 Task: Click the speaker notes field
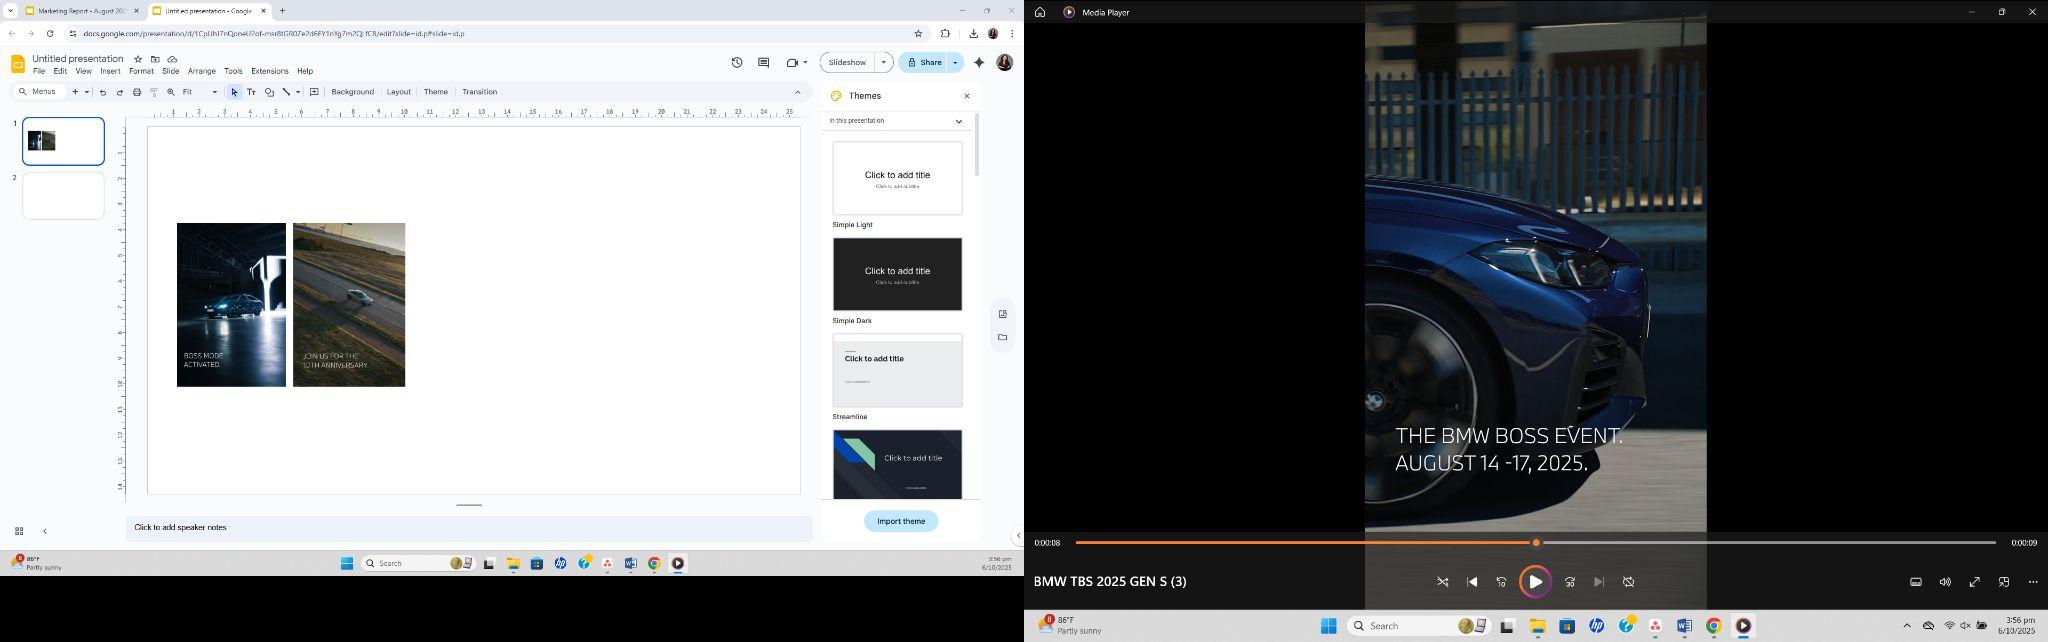tap(469, 528)
